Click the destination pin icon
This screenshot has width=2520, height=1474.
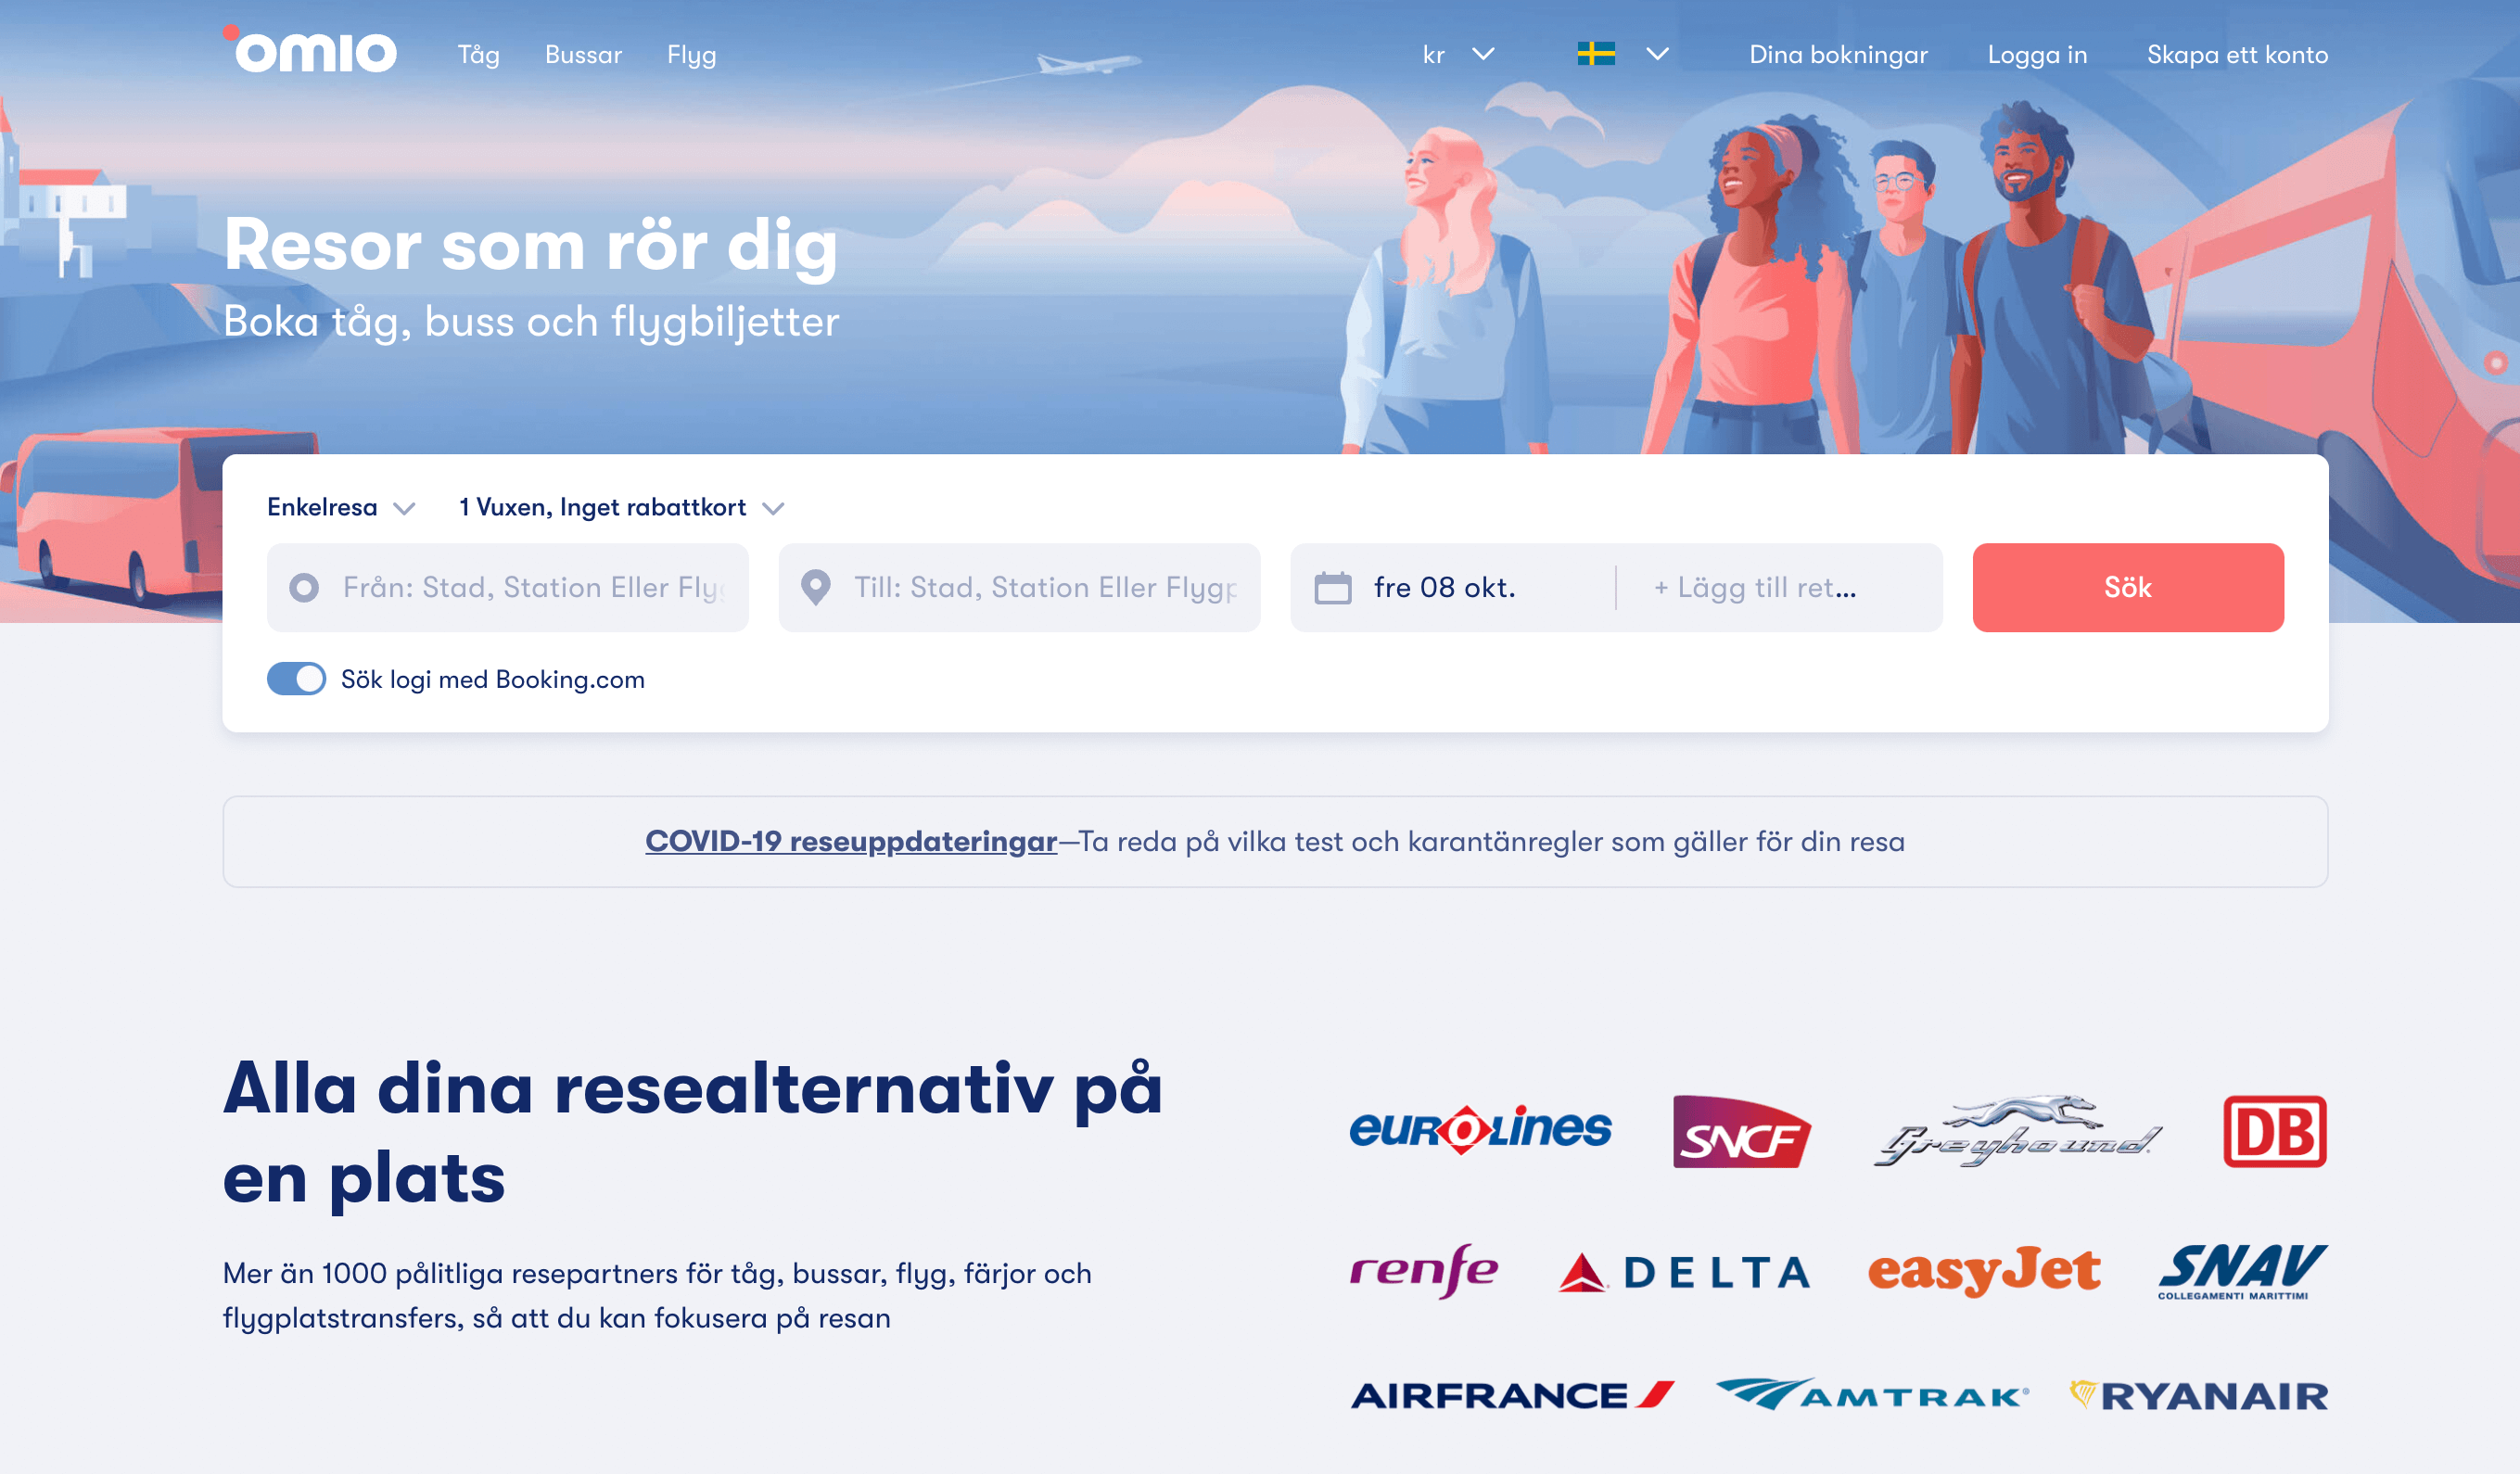[x=816, y=588]
